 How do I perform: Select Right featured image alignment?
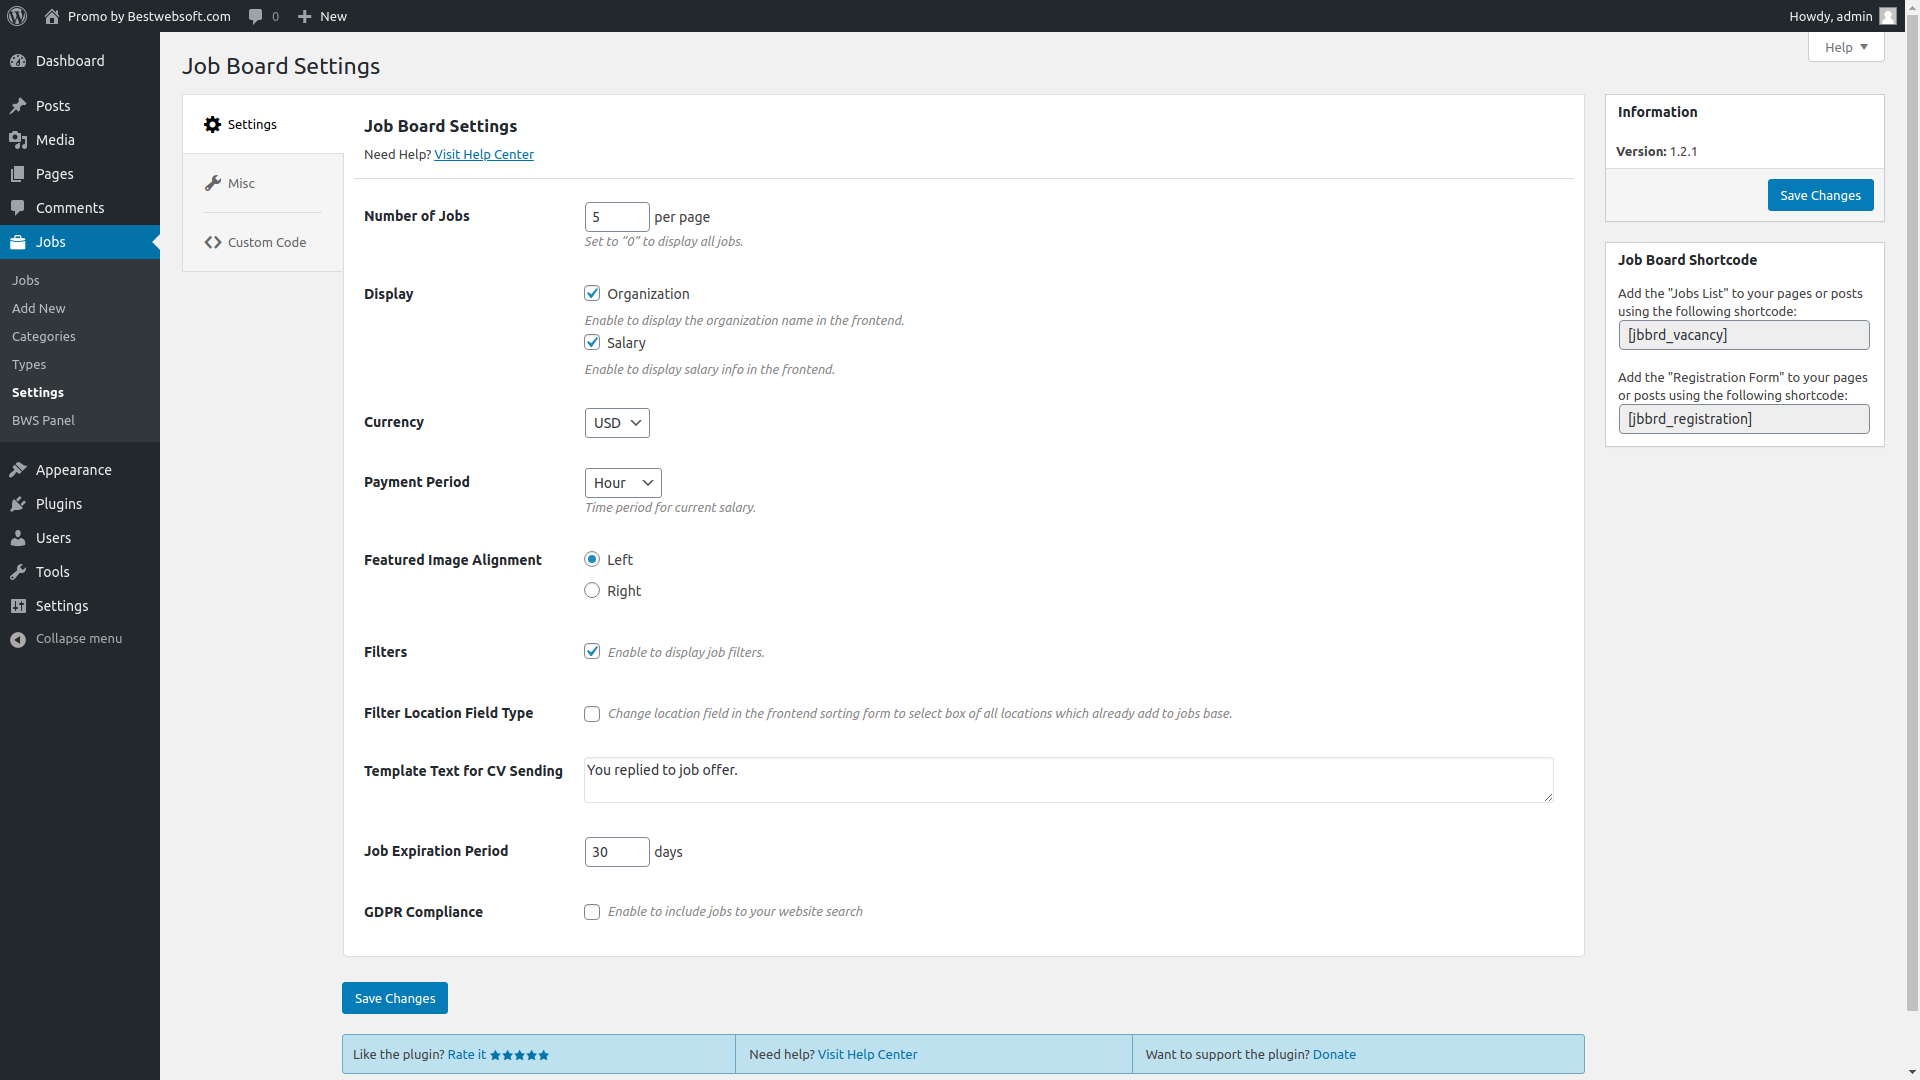(x=592, y=590)
